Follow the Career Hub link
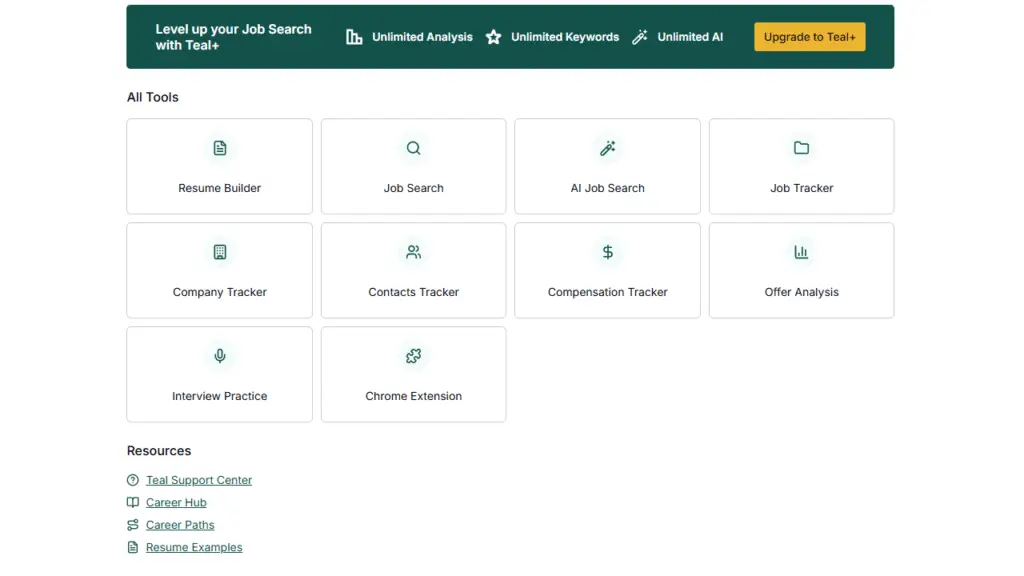Screen dimensions: 1024x576 pos(176,503)
